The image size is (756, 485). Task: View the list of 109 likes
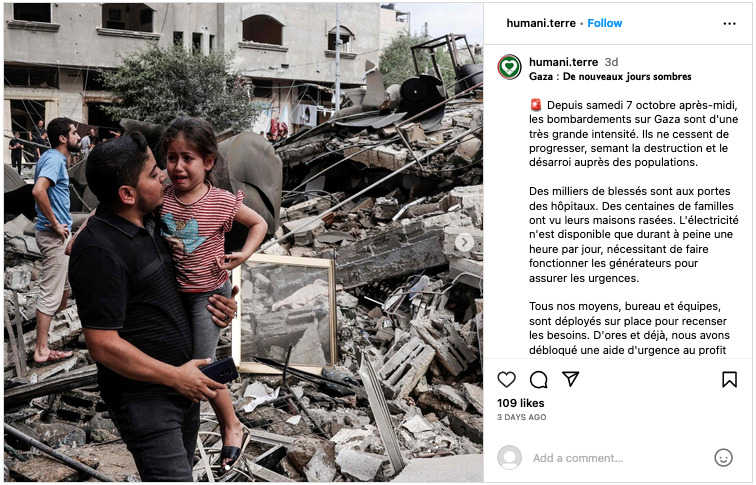tap(521, 403)
